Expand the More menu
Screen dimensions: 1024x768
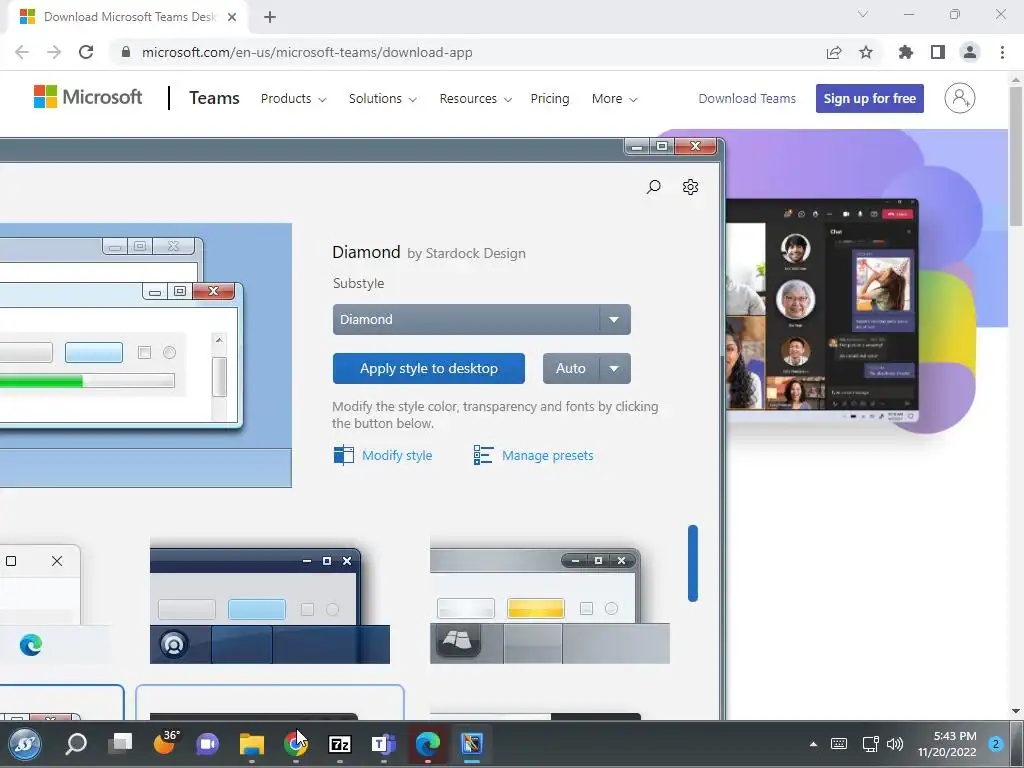click(614, 99)
